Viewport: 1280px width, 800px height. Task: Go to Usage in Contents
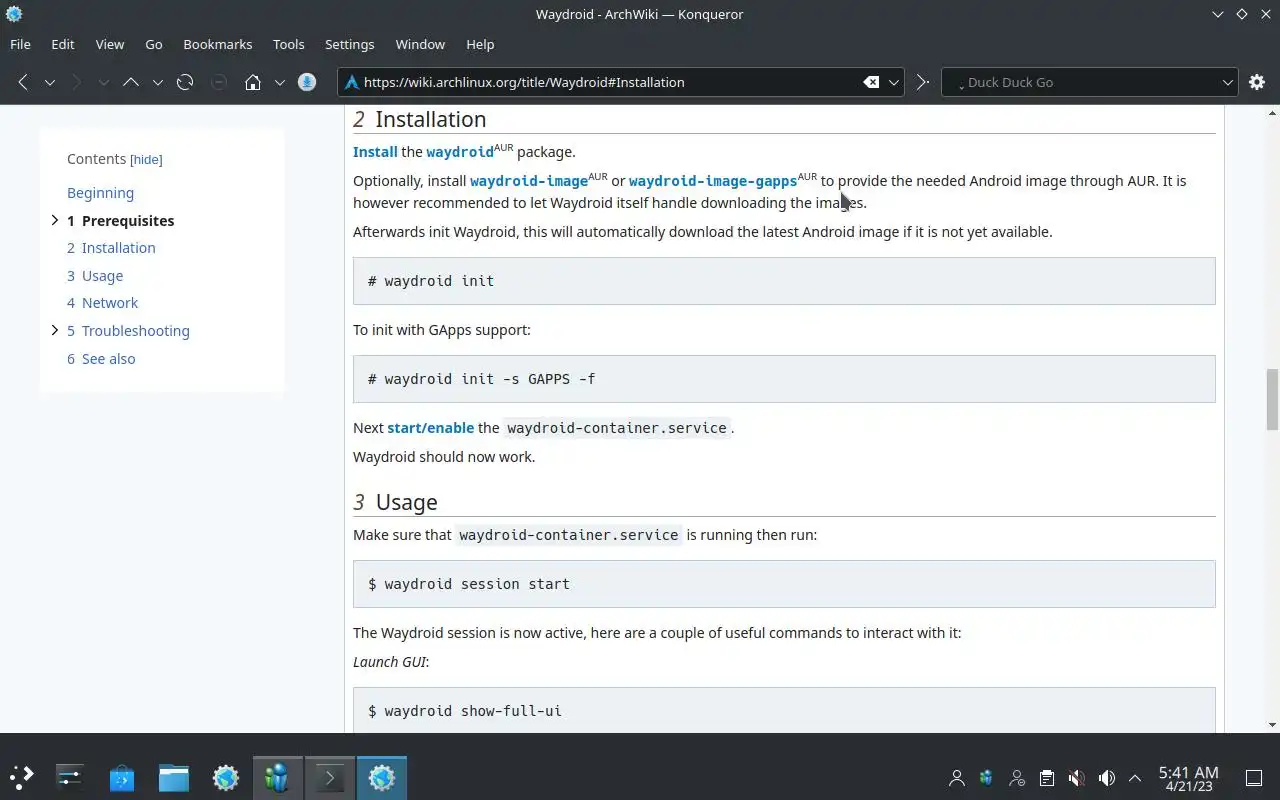[x=95, y=276]
